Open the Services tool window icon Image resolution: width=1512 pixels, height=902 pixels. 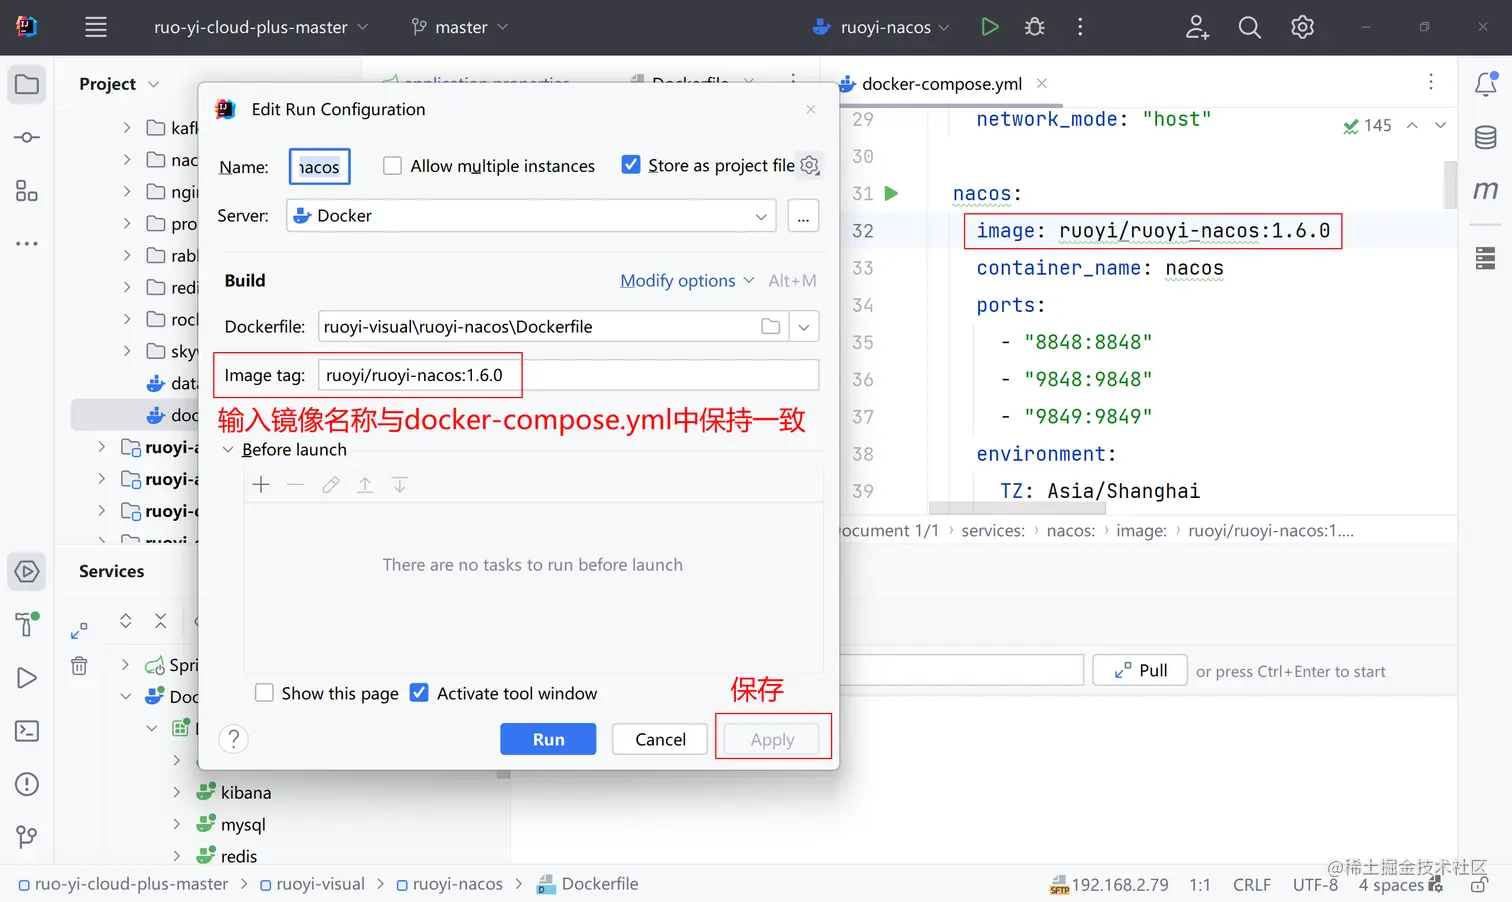point(27,572)
